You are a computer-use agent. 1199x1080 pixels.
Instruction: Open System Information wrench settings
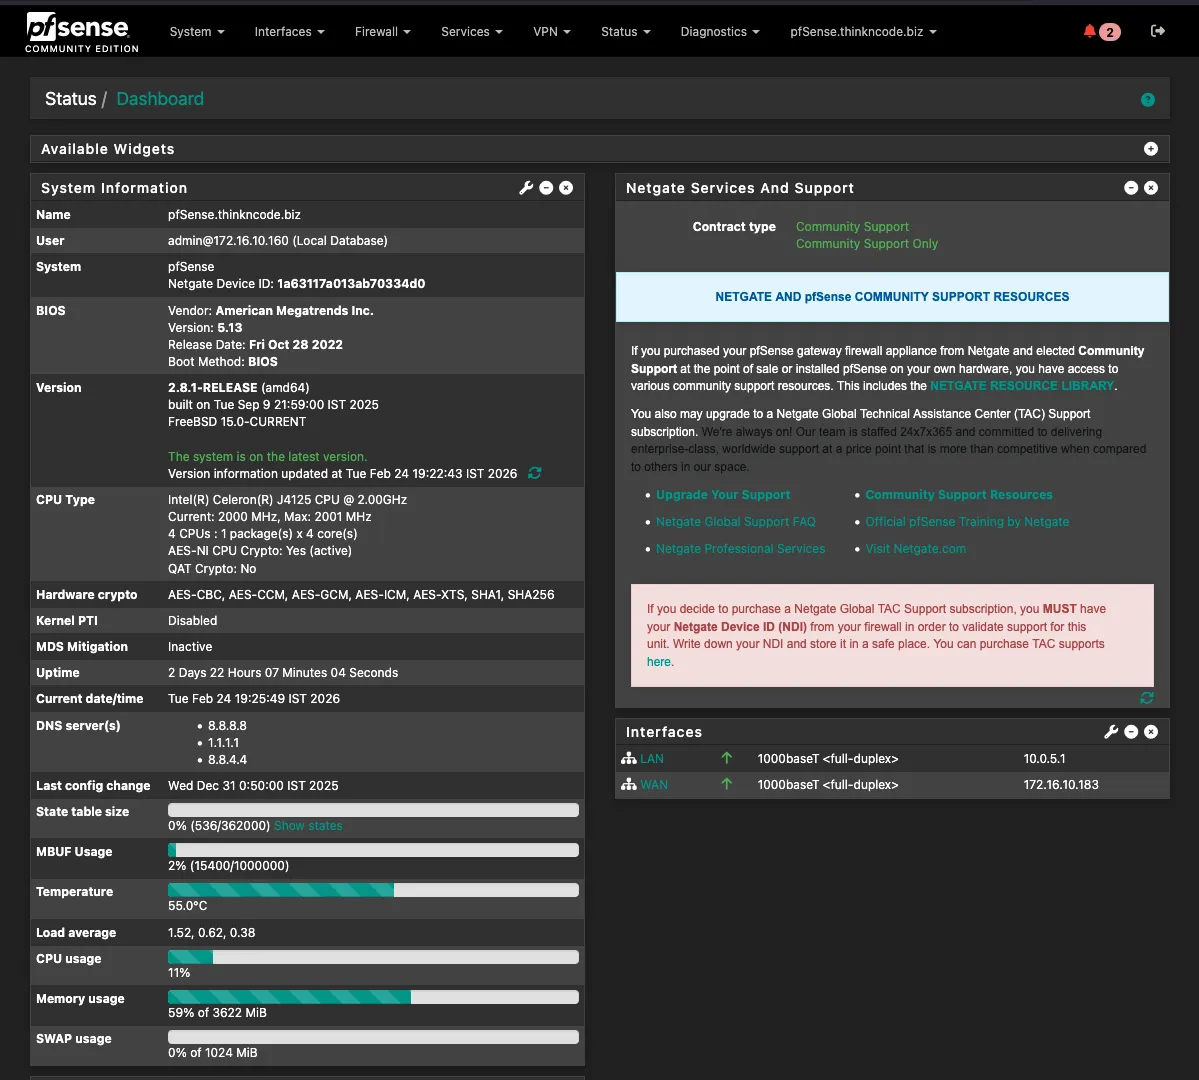pos(526,188)
